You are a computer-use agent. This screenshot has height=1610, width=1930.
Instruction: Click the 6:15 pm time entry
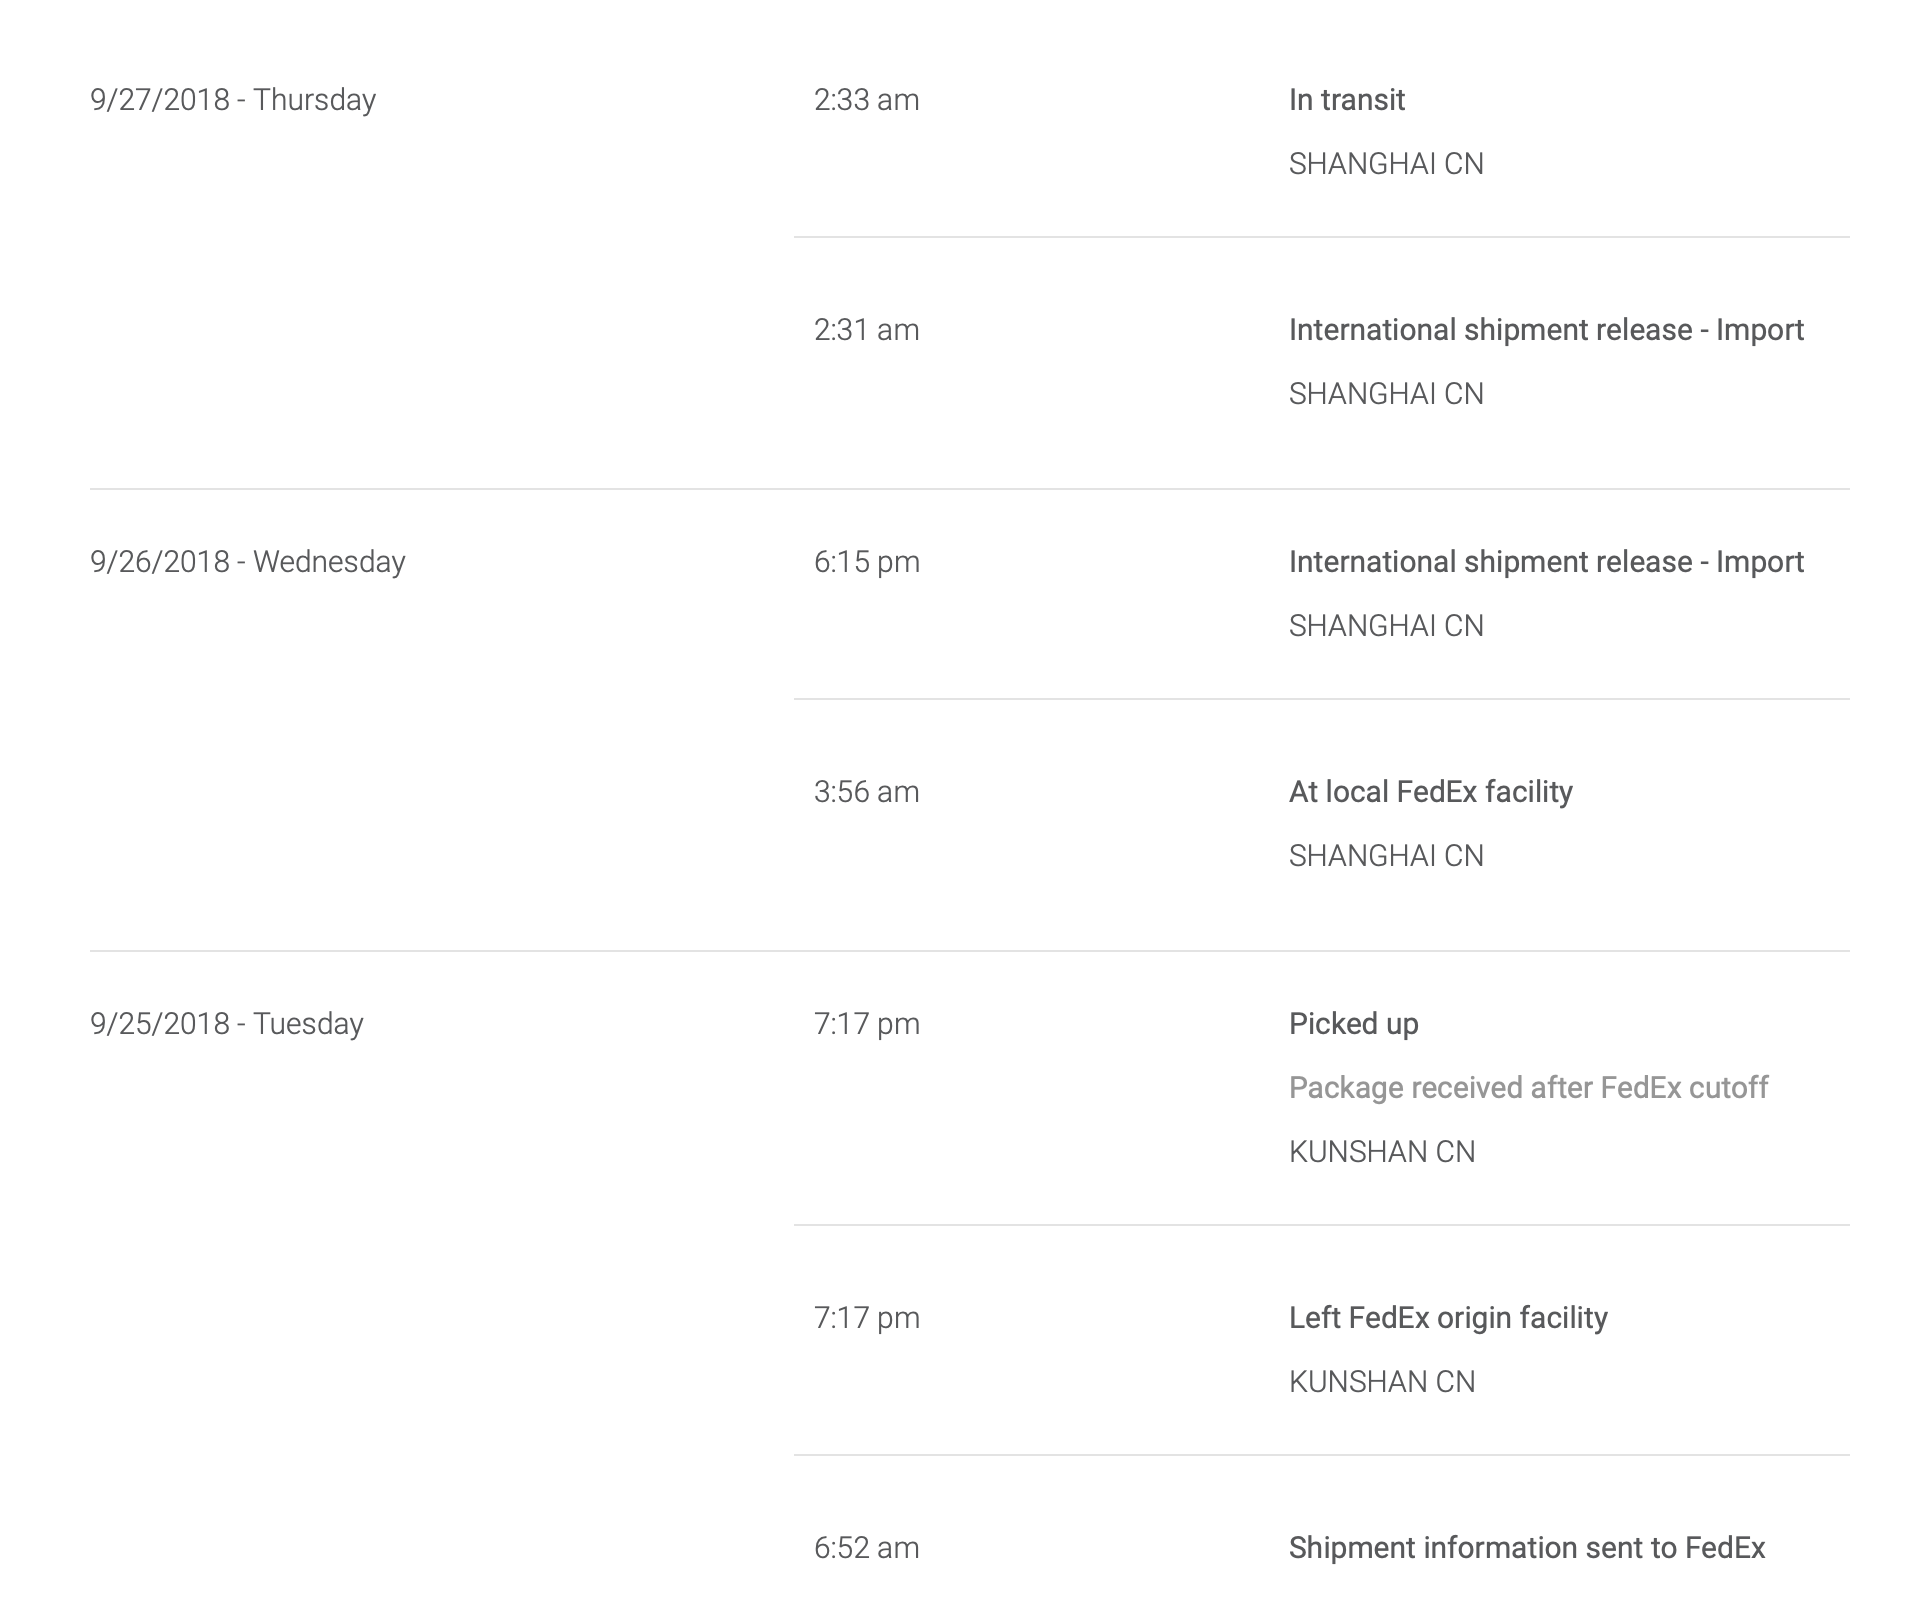(866, 562)
